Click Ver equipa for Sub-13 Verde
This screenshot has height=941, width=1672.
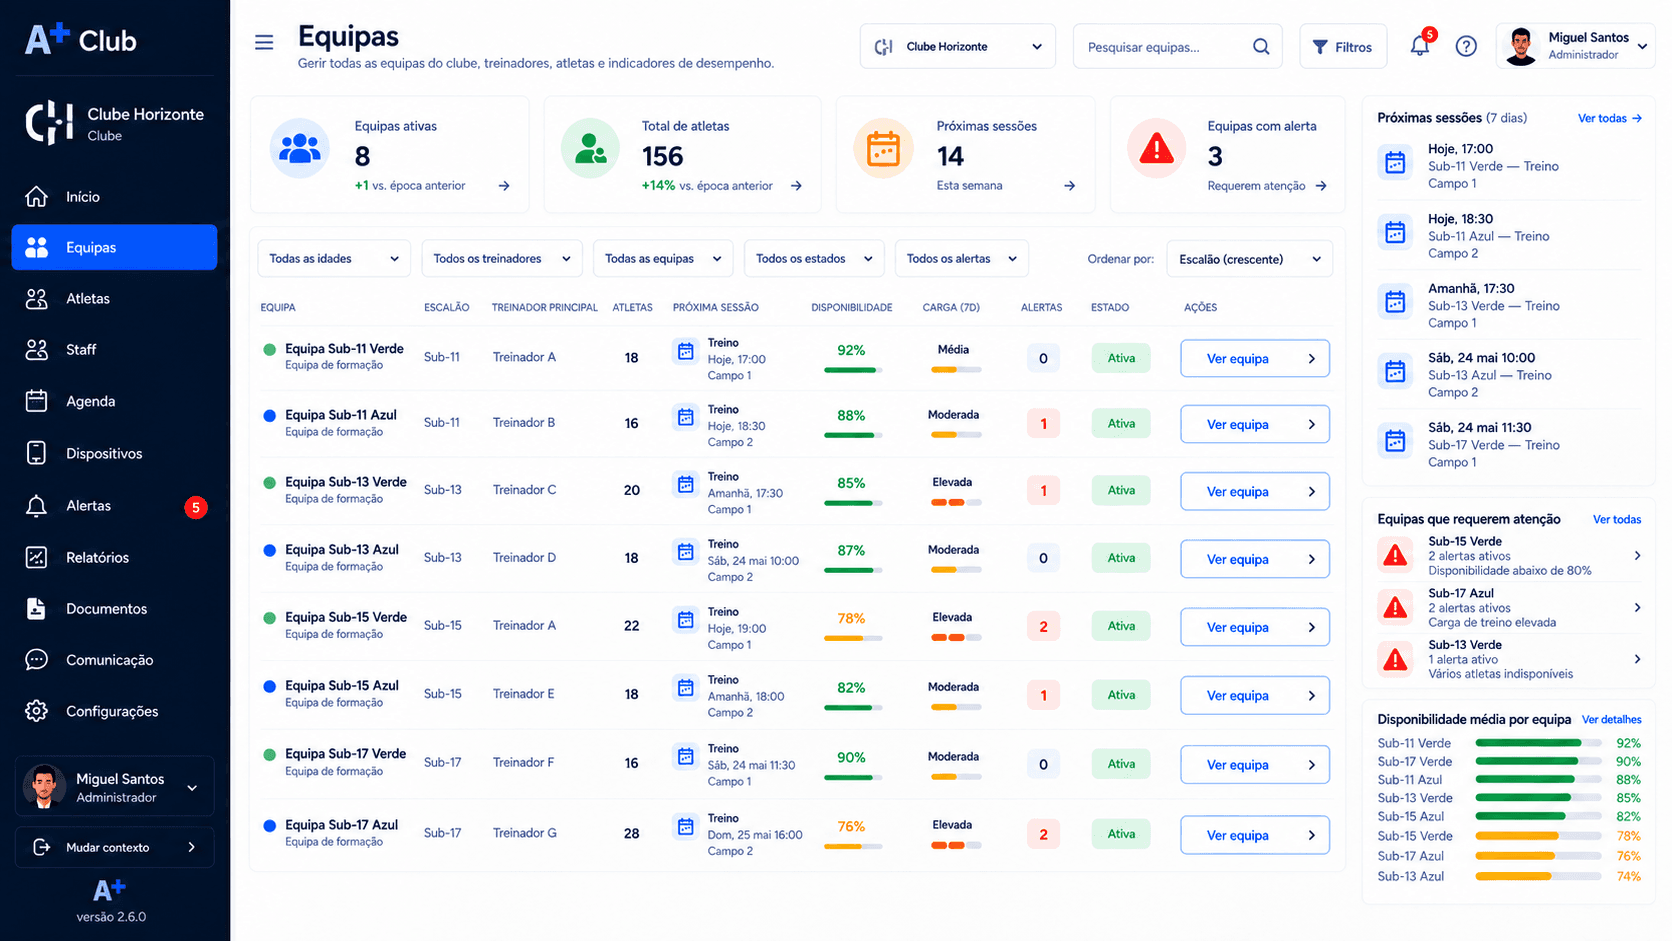click(x=1255, y=491)
